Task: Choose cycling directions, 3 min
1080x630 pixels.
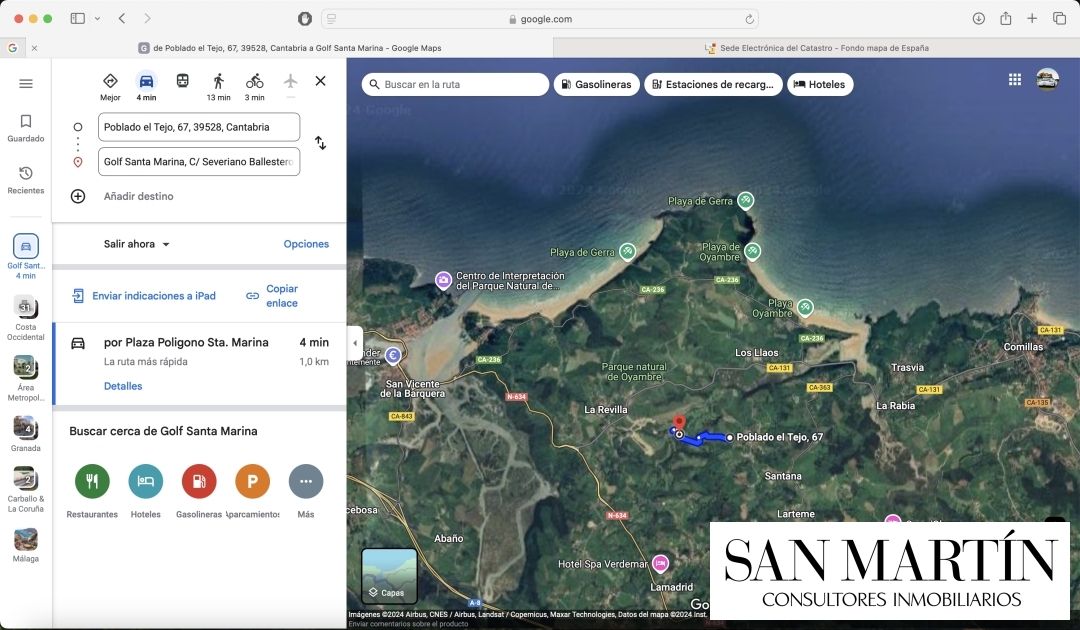Action: coord(255,85)
